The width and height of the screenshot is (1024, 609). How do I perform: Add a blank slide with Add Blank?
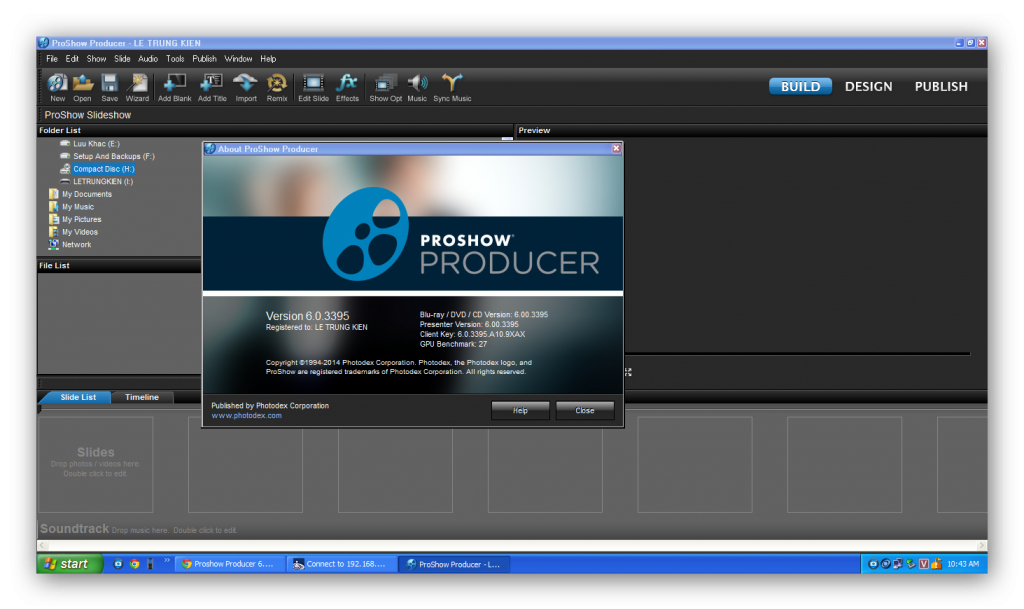[174, 87]
